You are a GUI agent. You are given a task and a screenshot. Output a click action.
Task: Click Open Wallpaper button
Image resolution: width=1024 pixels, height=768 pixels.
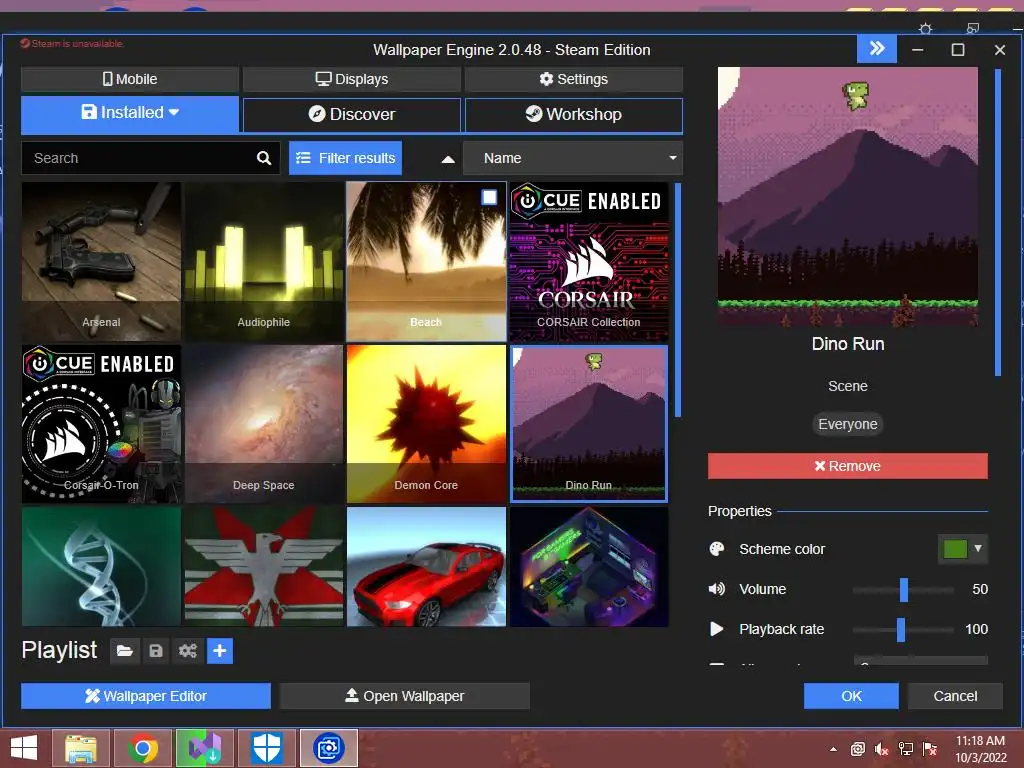coord(404,696)
